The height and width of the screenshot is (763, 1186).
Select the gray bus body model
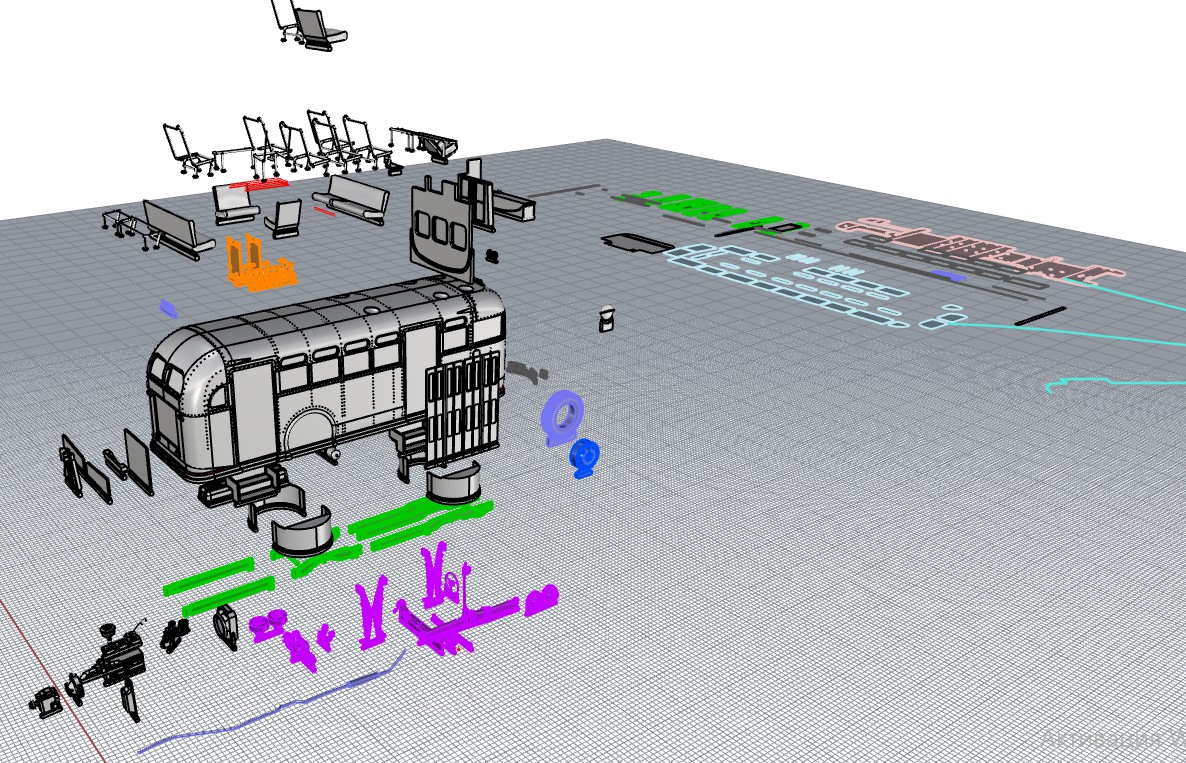click(x=325, y=378)
